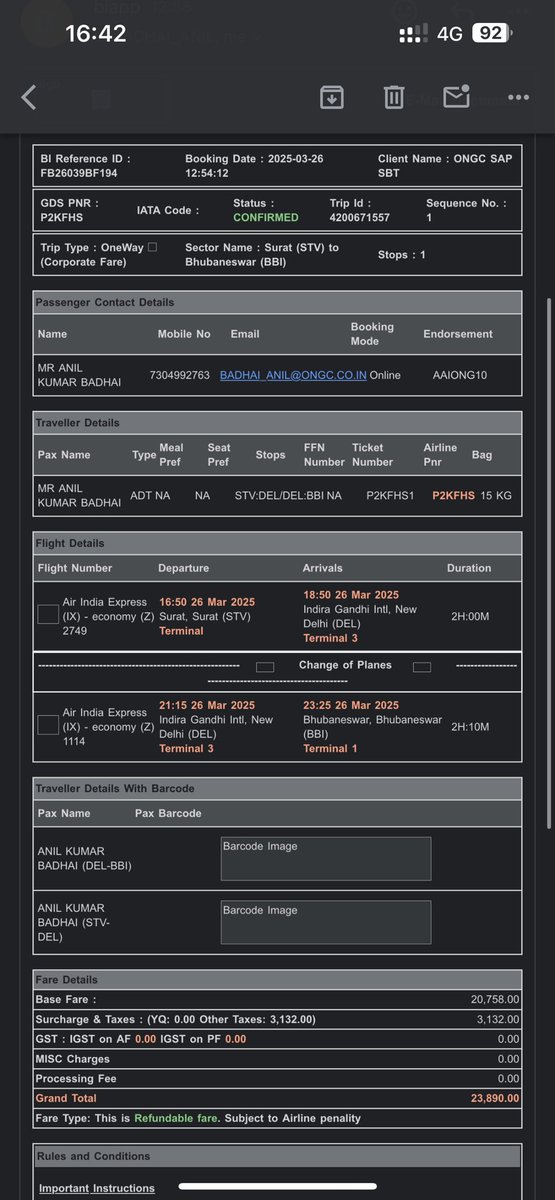Tap the Barcode Image for STV-DEL
The image size is (555, 1200).
click(326, 922)
